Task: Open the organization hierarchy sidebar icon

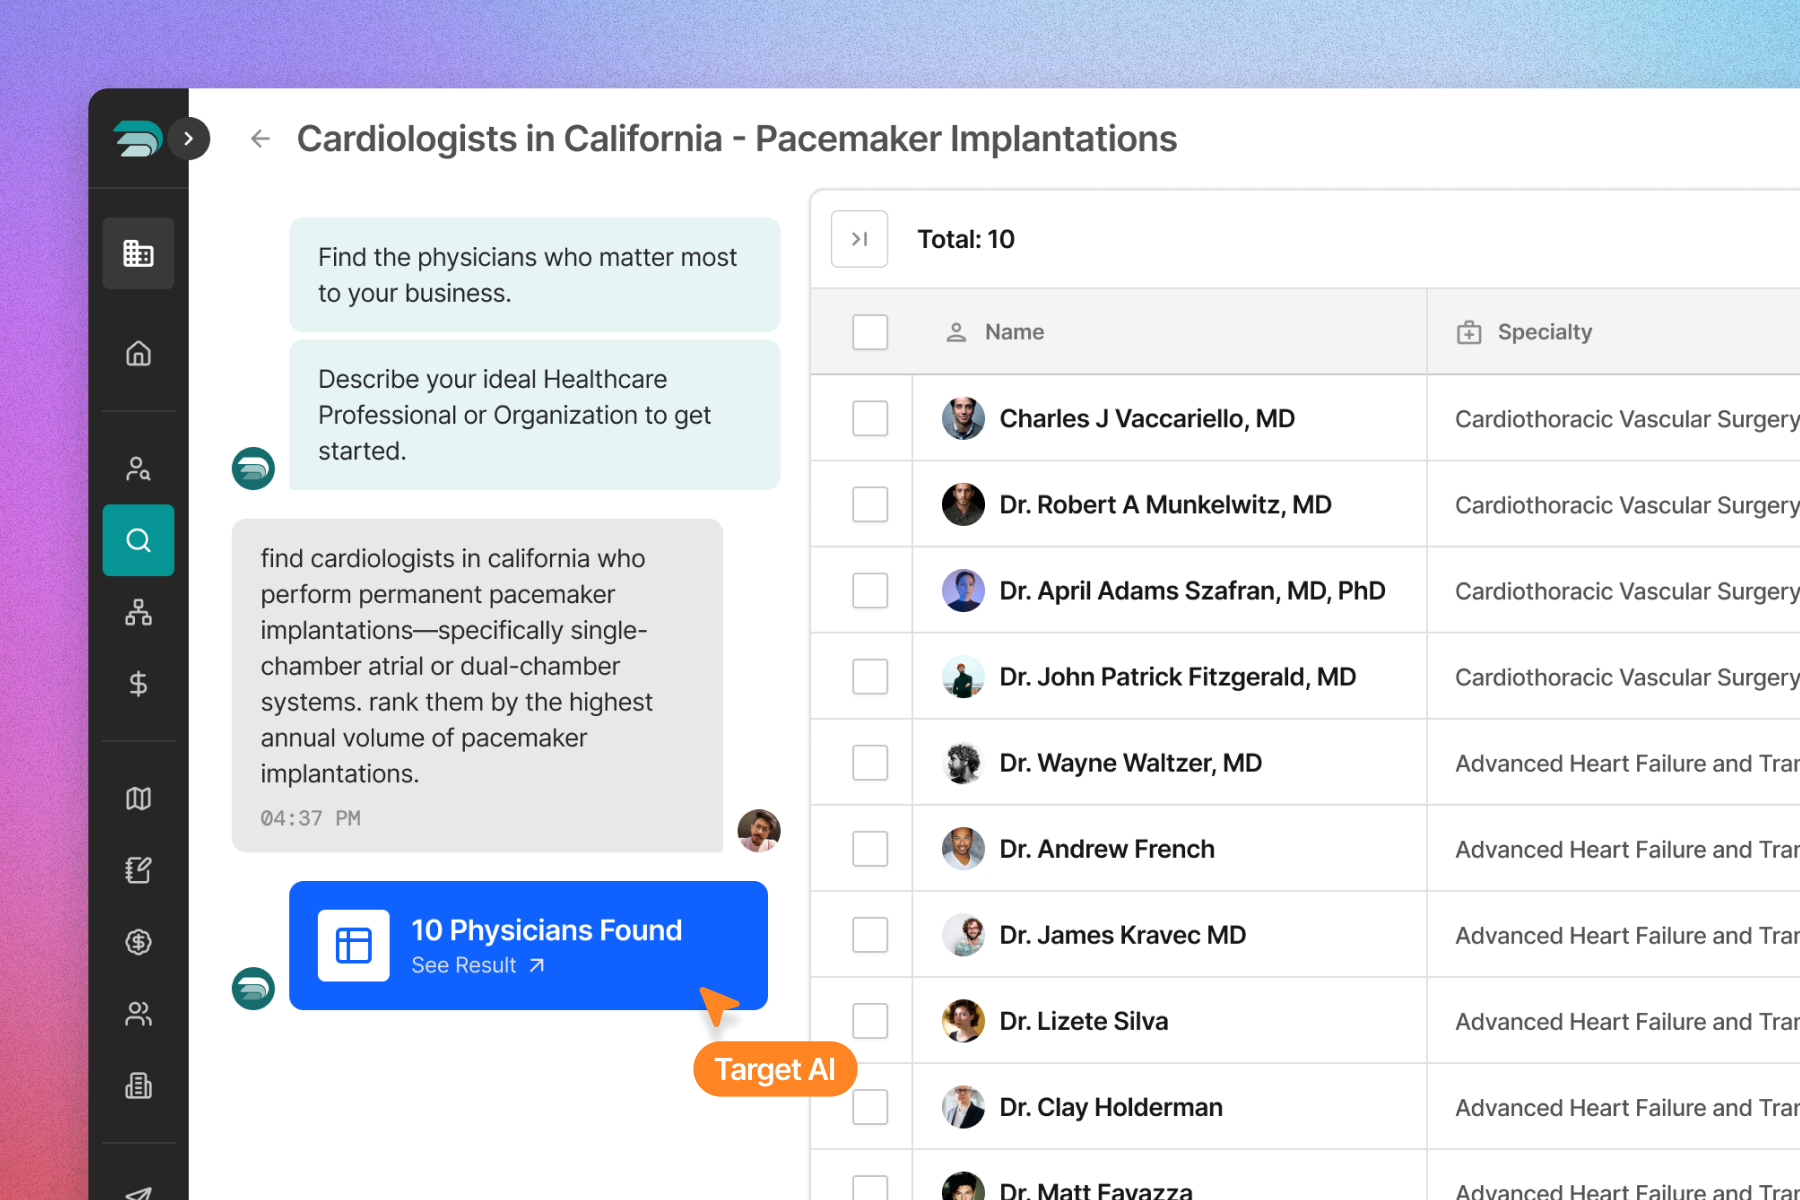Action: 138,612
